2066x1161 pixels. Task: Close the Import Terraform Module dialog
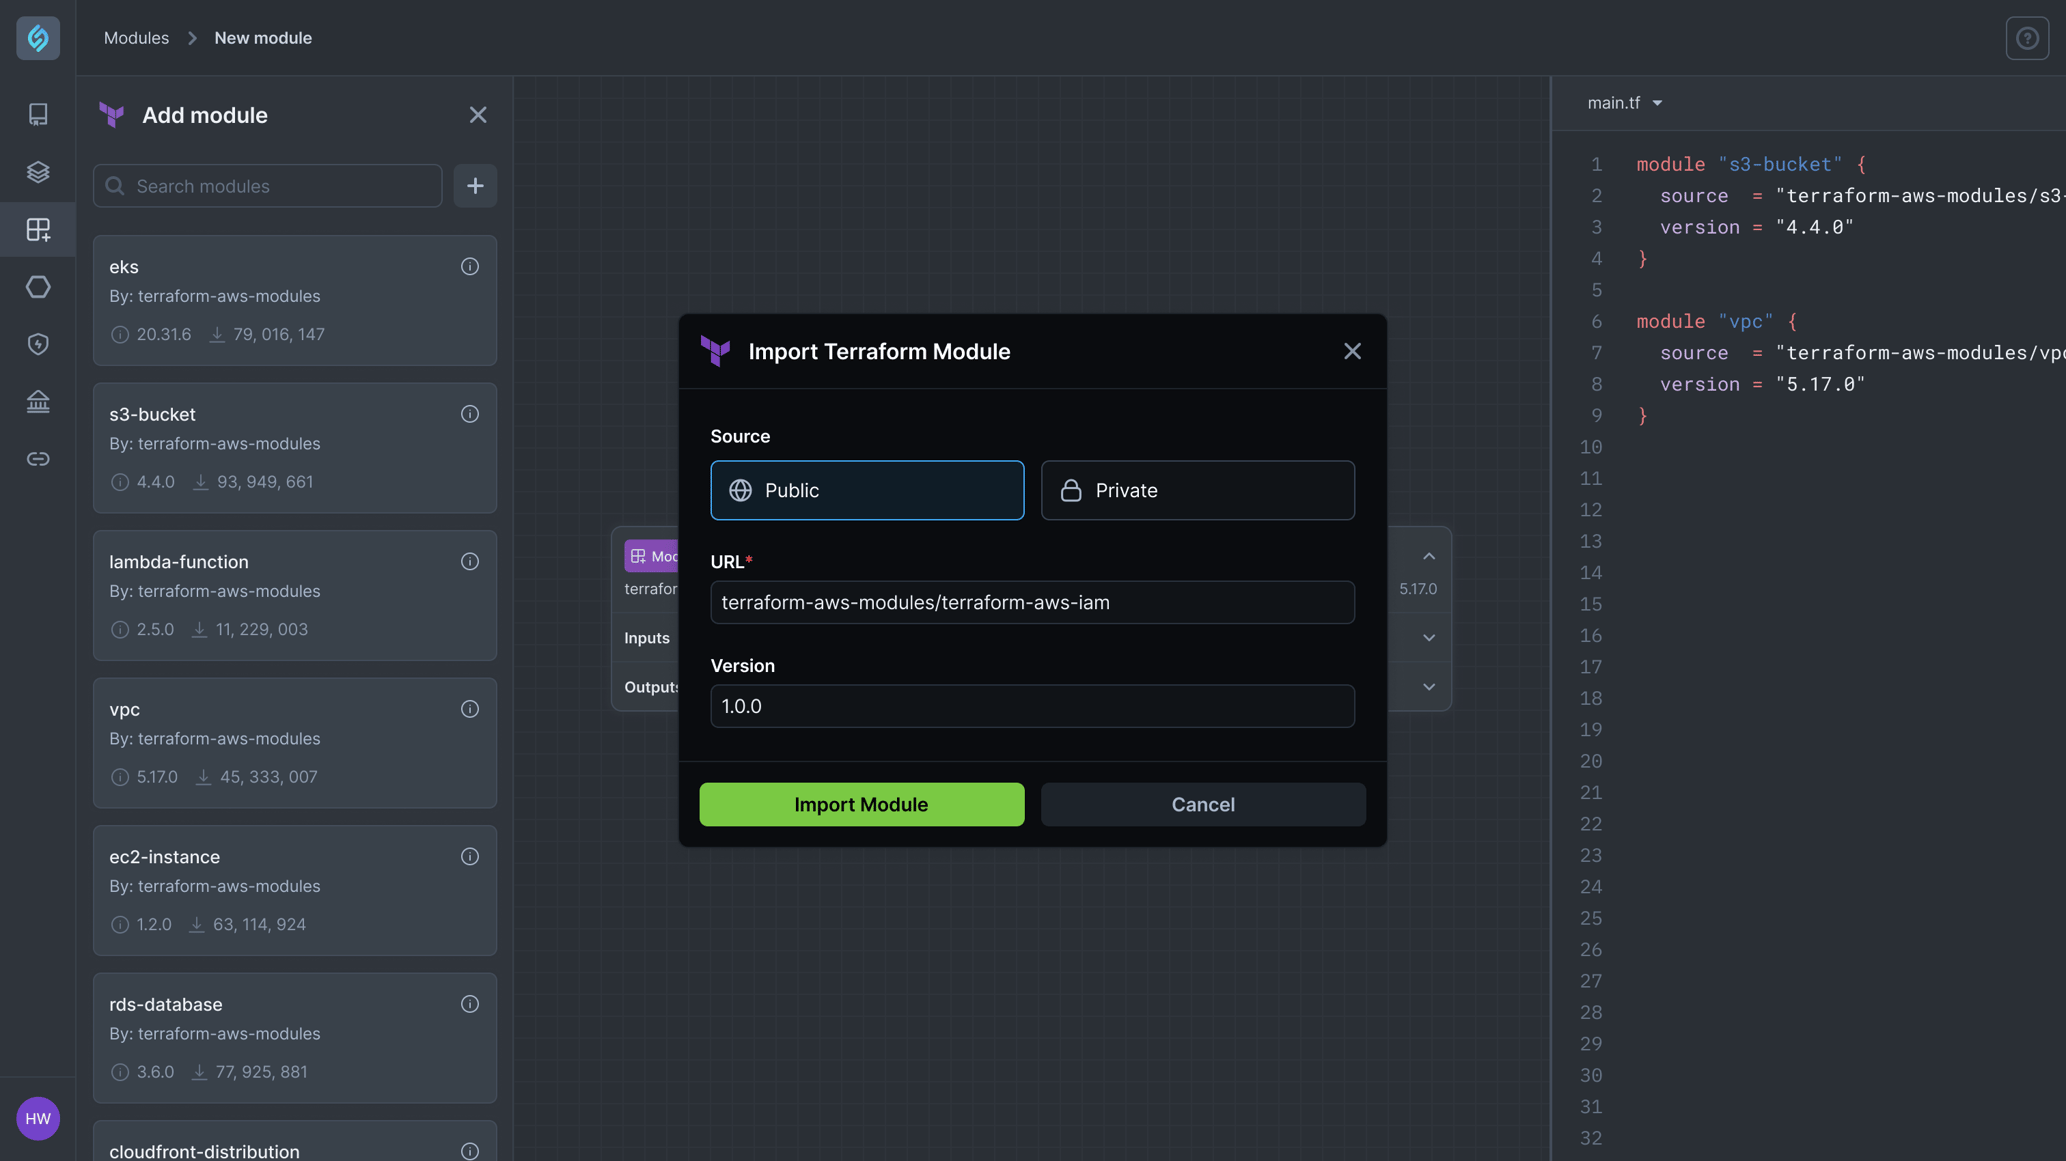(1352, 351)
